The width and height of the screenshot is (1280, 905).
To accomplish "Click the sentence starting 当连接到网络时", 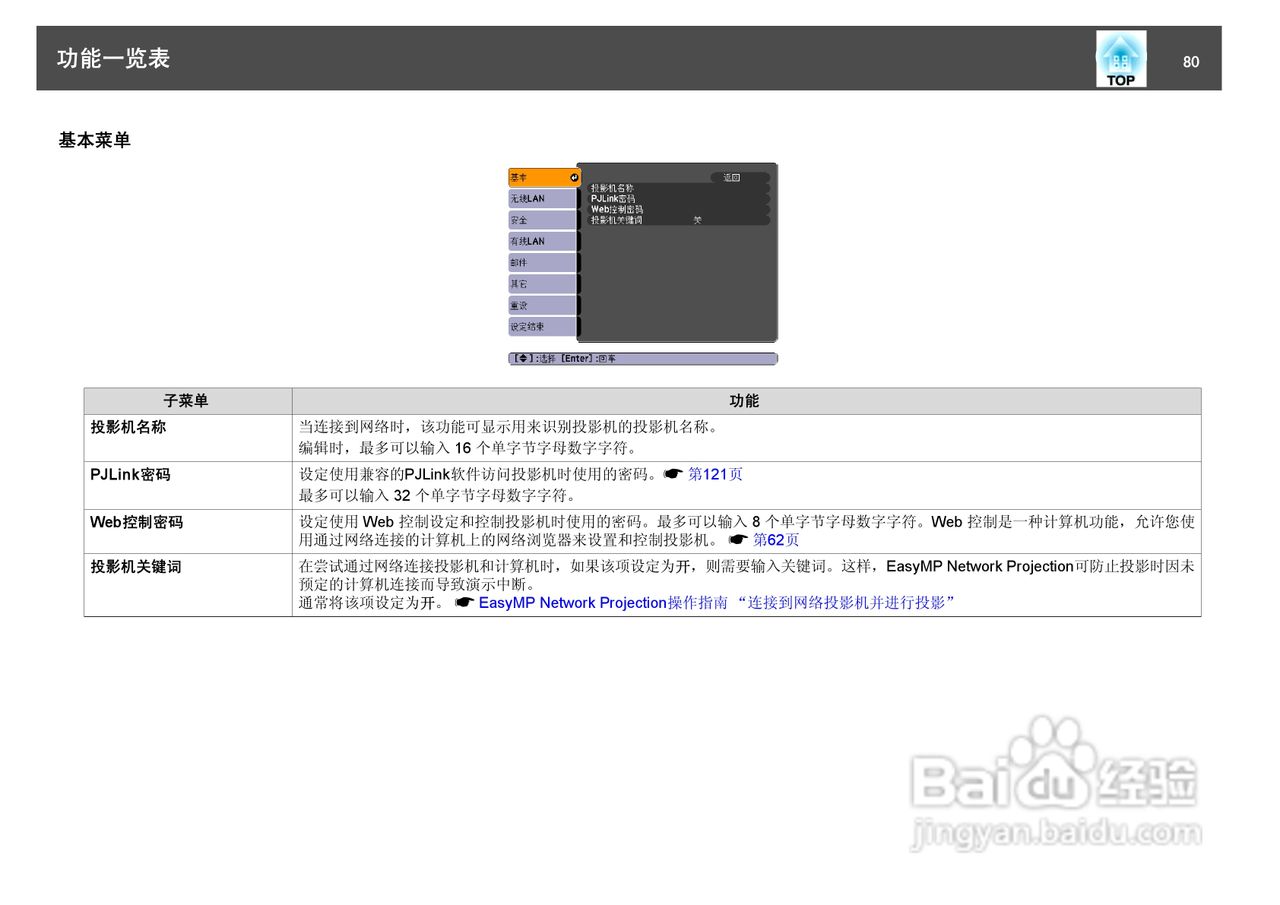I will pos(509,426).
